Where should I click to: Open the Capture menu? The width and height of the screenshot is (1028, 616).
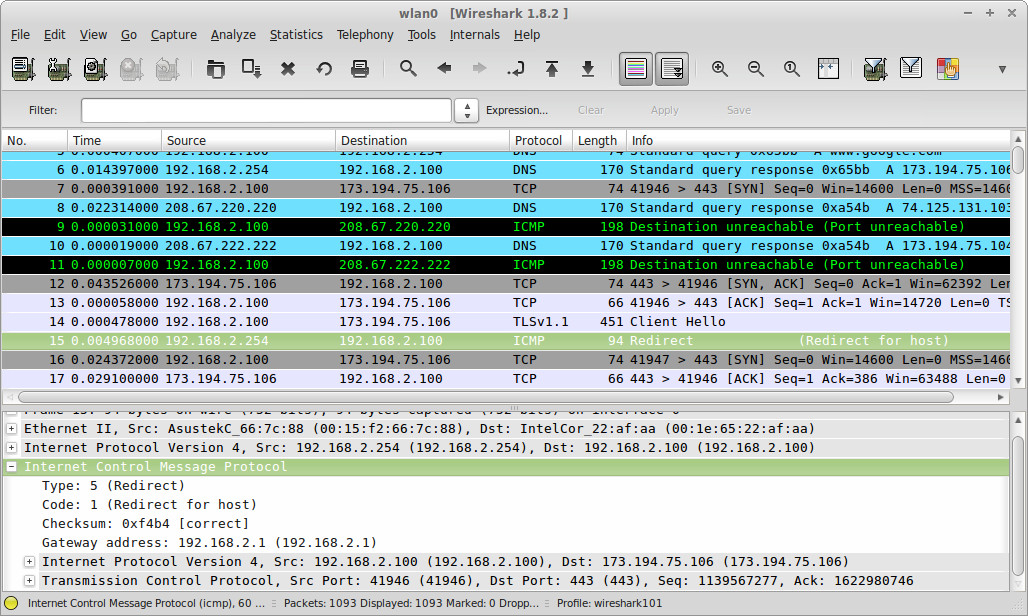pyautogui.click(x=174, y=35)
